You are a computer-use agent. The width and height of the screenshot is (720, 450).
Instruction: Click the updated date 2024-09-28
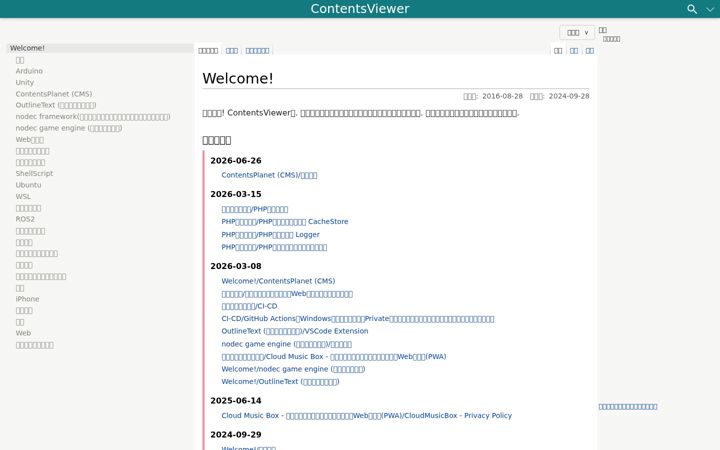[x=569, y=96]
